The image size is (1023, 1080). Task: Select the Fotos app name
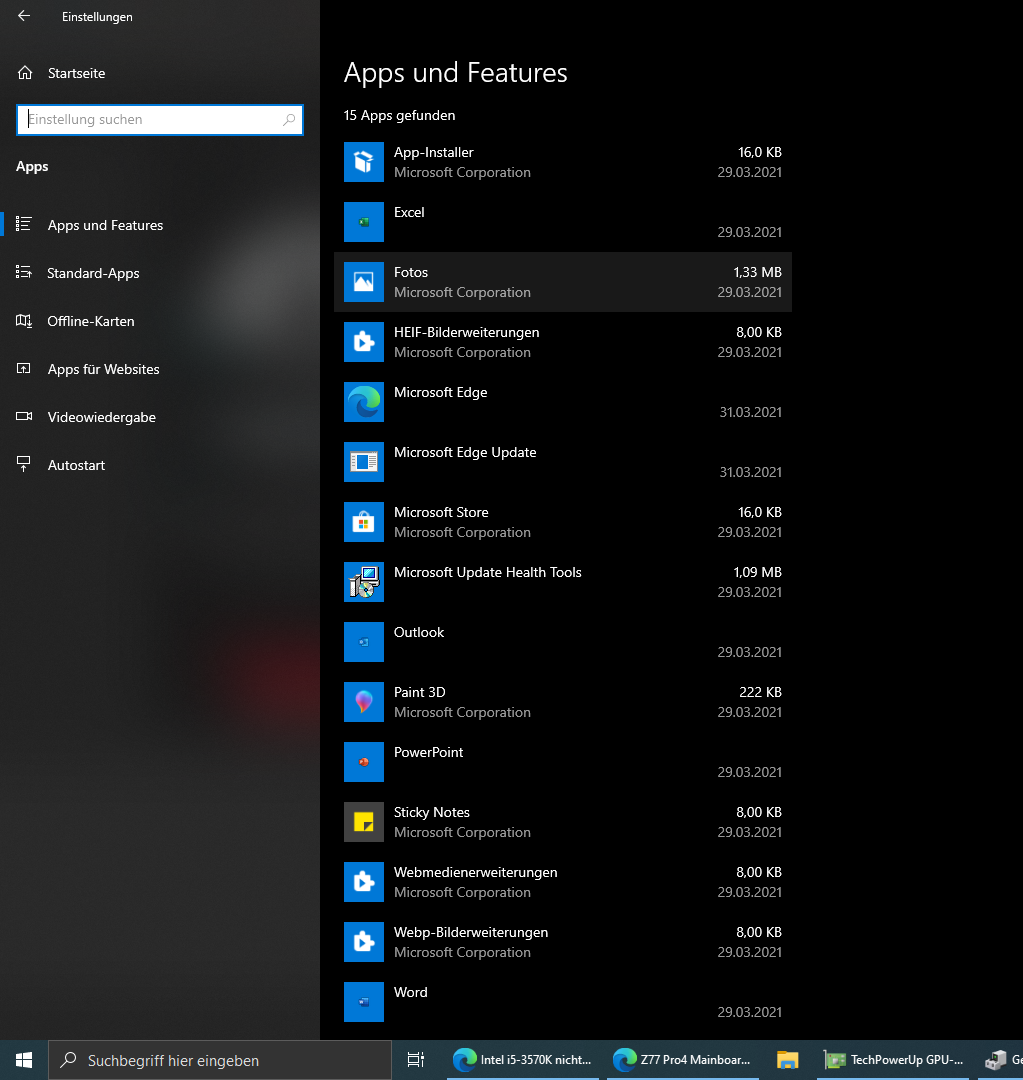[411, 272]
